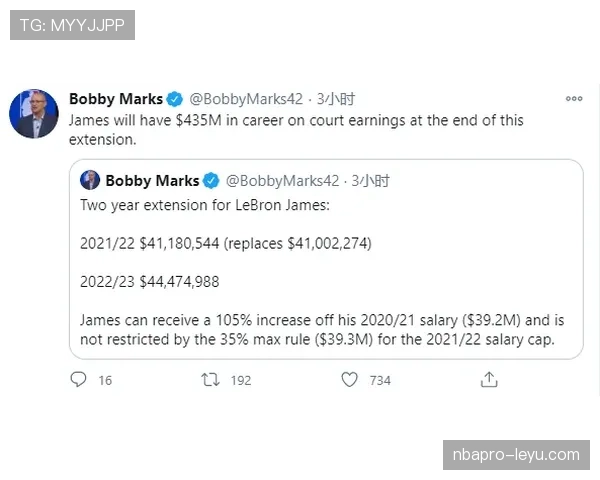Click verified badge beside main Bobby Marks name
Viewport: 600px width, 480px height.
coord(174,99)
